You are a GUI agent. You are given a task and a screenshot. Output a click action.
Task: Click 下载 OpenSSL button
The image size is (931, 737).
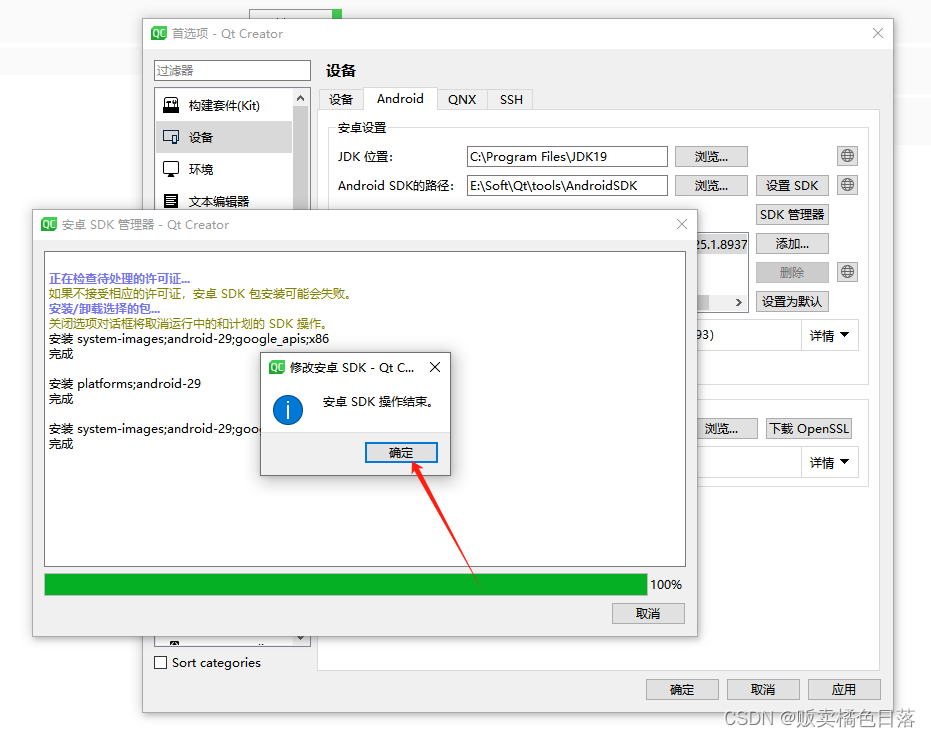808,428
